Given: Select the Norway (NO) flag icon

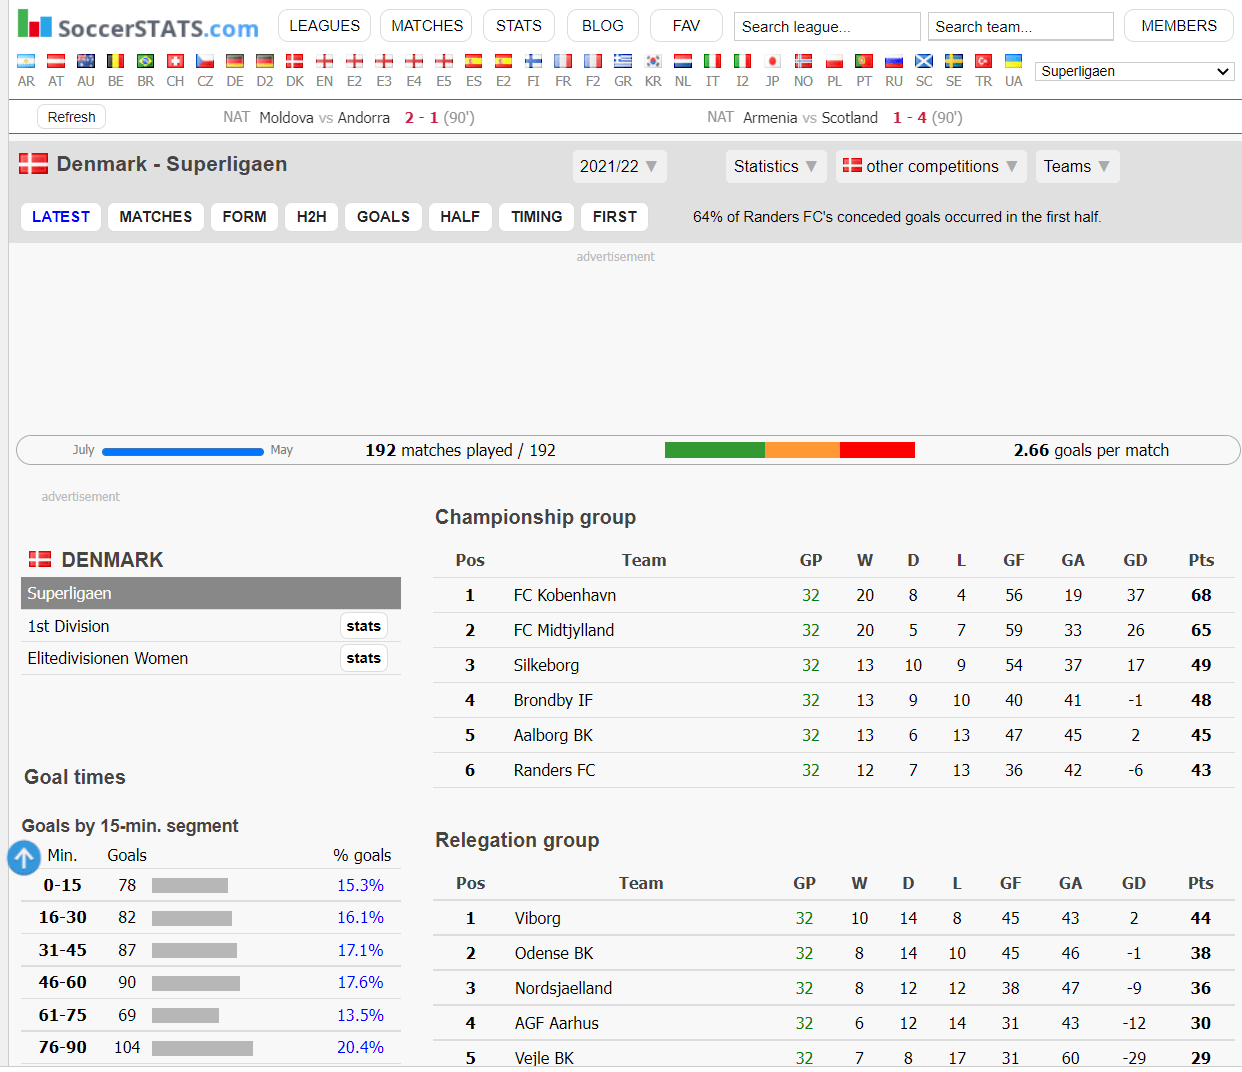Looking at the screenshot, I should click(803, 62).
